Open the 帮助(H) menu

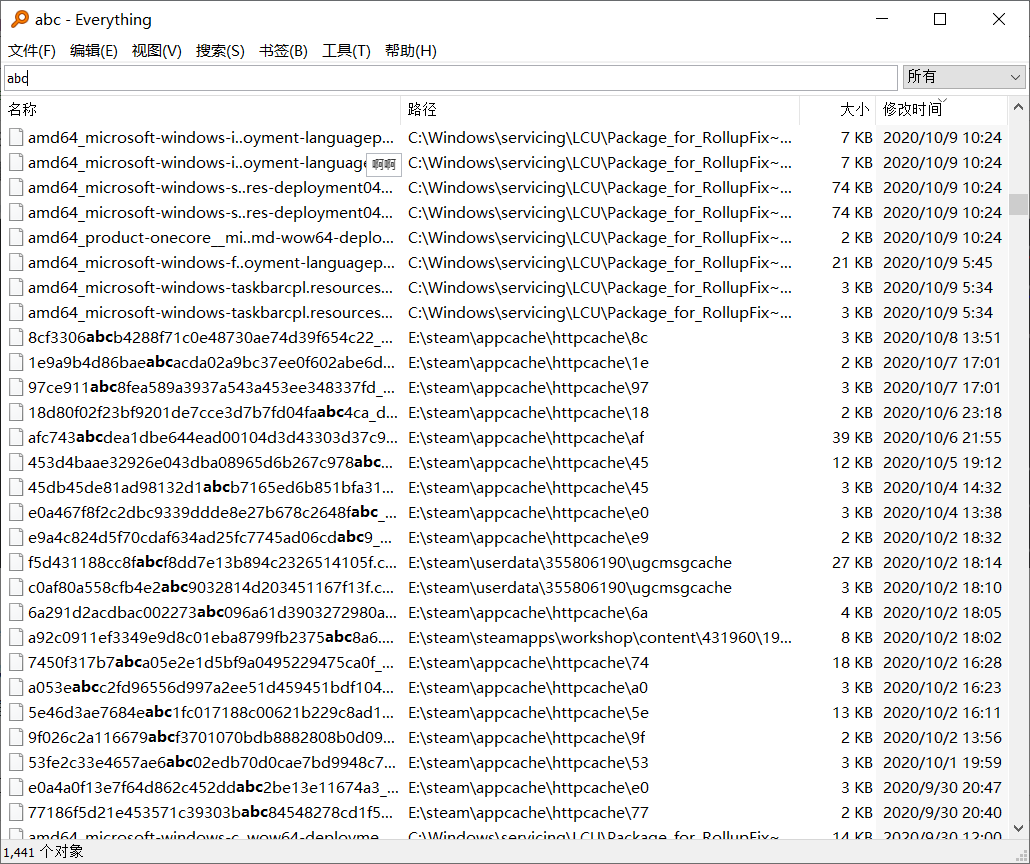[411, 51]
